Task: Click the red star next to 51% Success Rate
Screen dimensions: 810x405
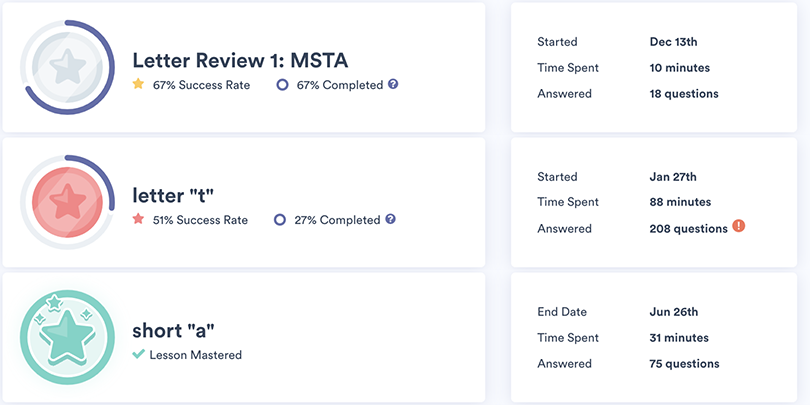Action: click(138, 219)
